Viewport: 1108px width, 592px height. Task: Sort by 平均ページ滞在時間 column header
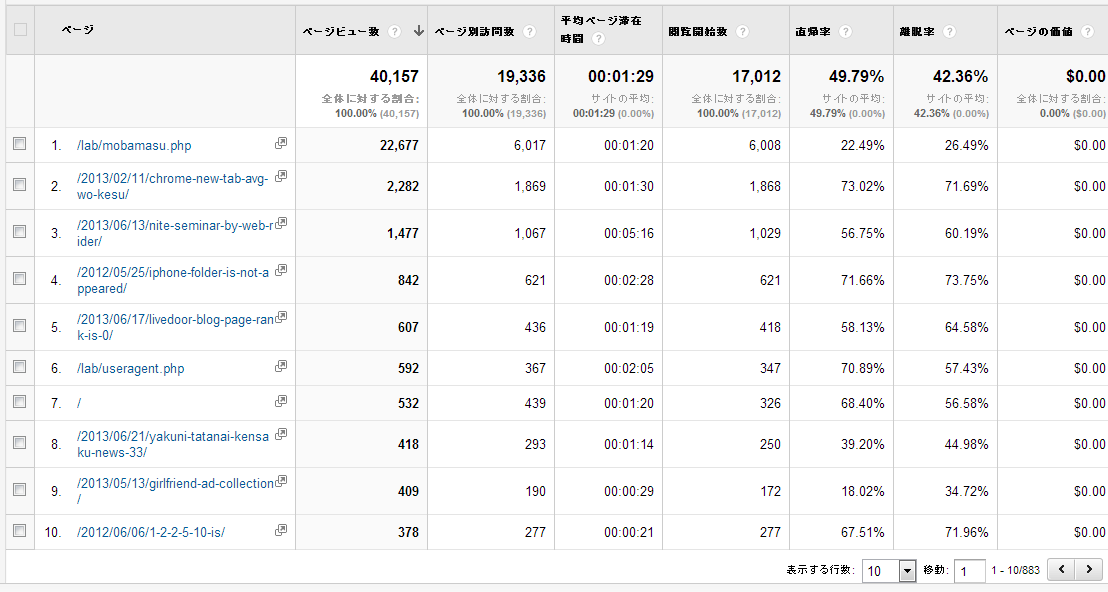point(601,21)
